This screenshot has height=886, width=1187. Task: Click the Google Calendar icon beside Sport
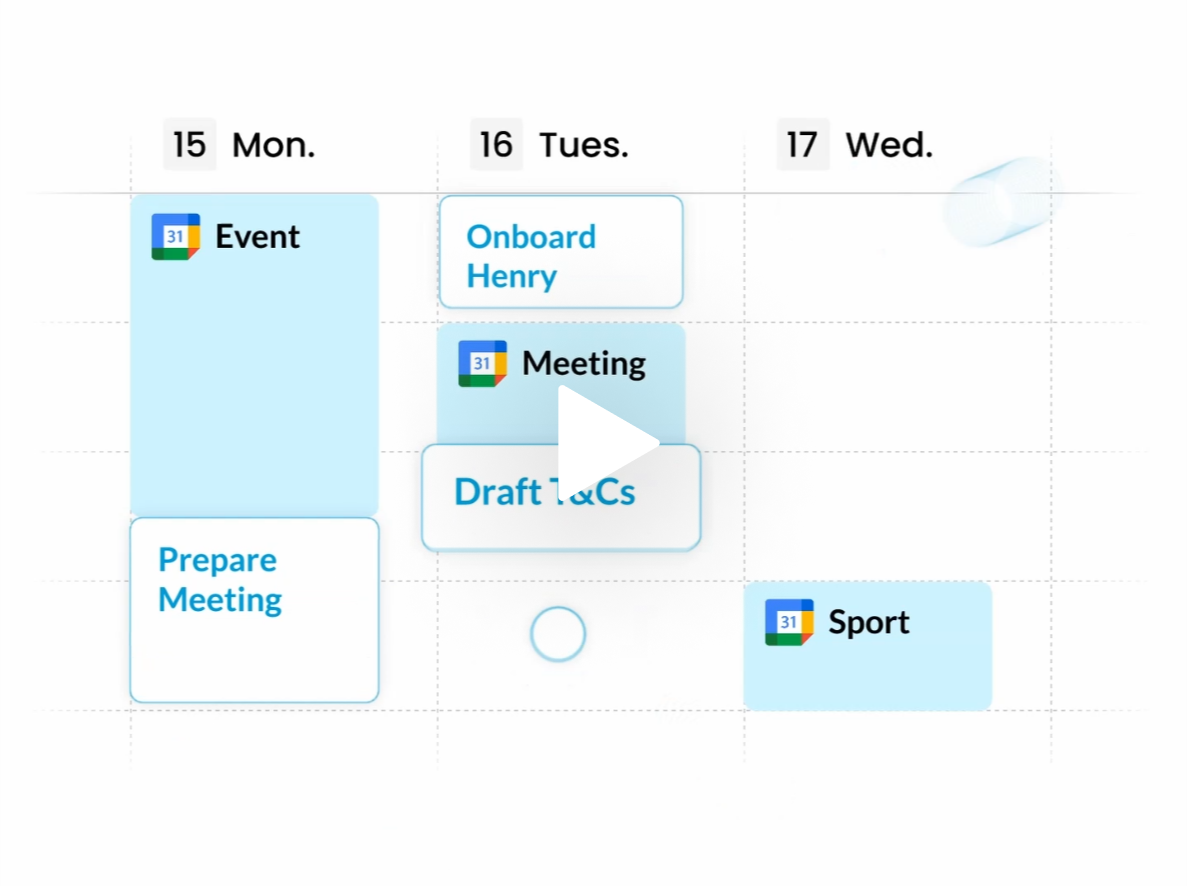coord(789,623)
